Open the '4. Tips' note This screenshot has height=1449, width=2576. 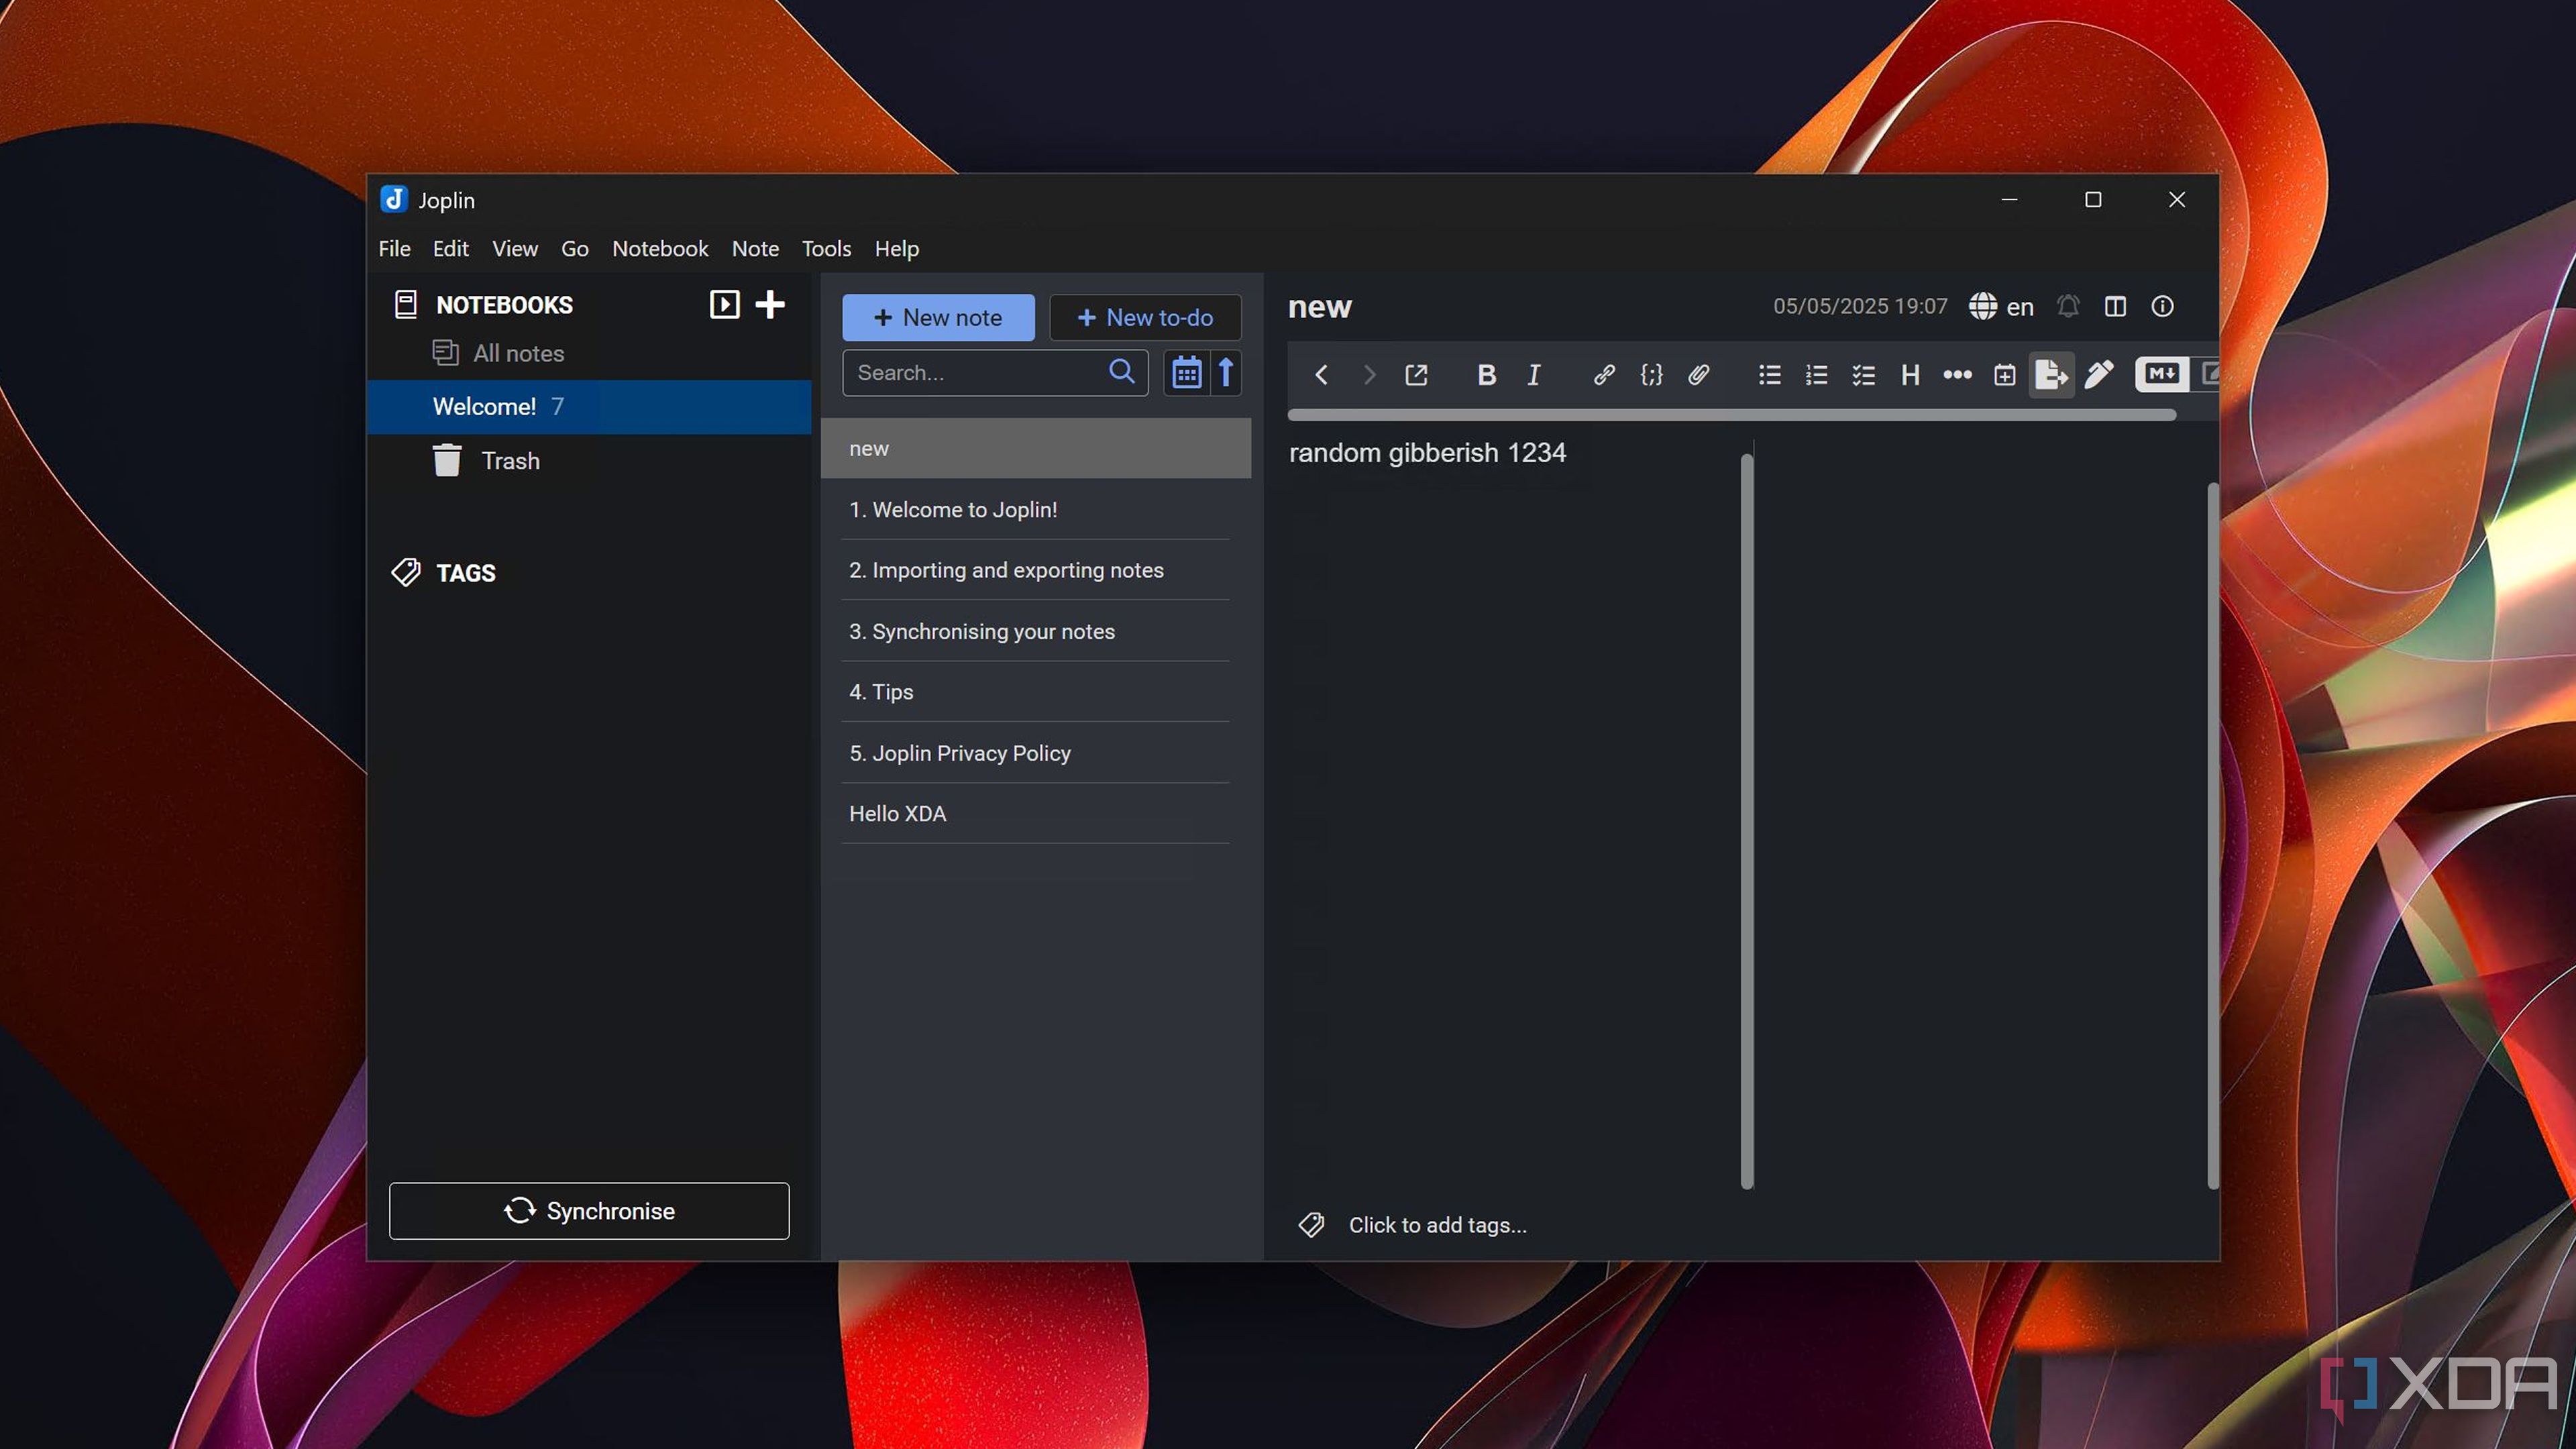pyautogui.click(x=1036, y=692)
